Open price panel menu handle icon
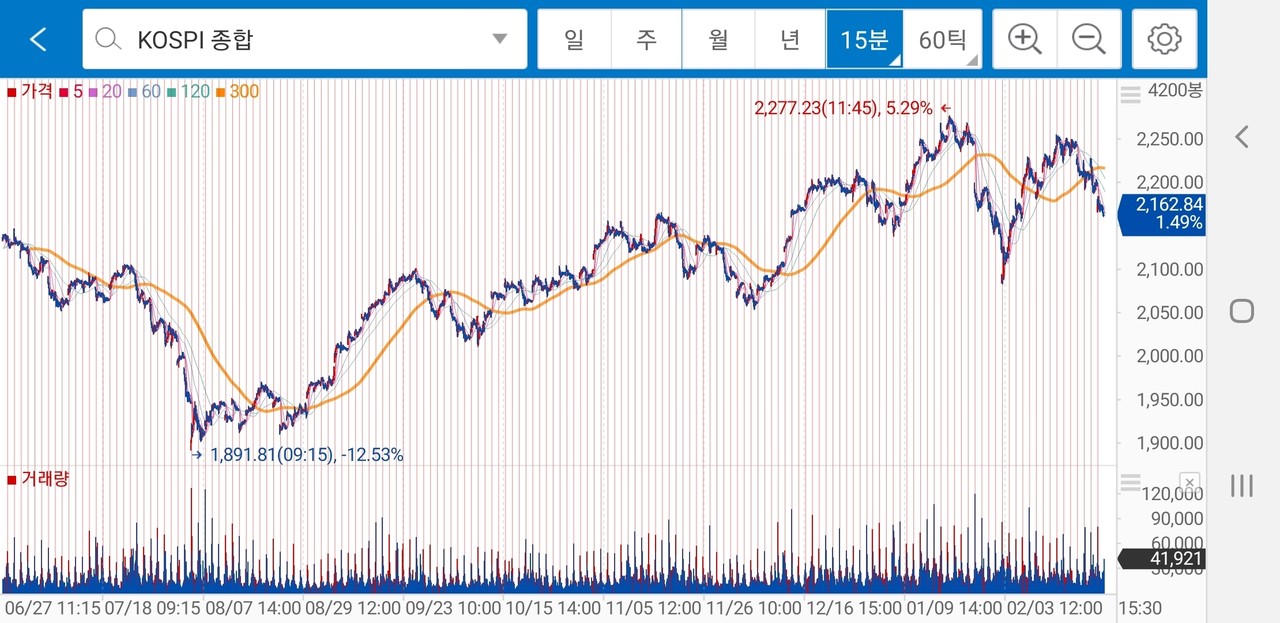1280x623 pixels. 1130,95
